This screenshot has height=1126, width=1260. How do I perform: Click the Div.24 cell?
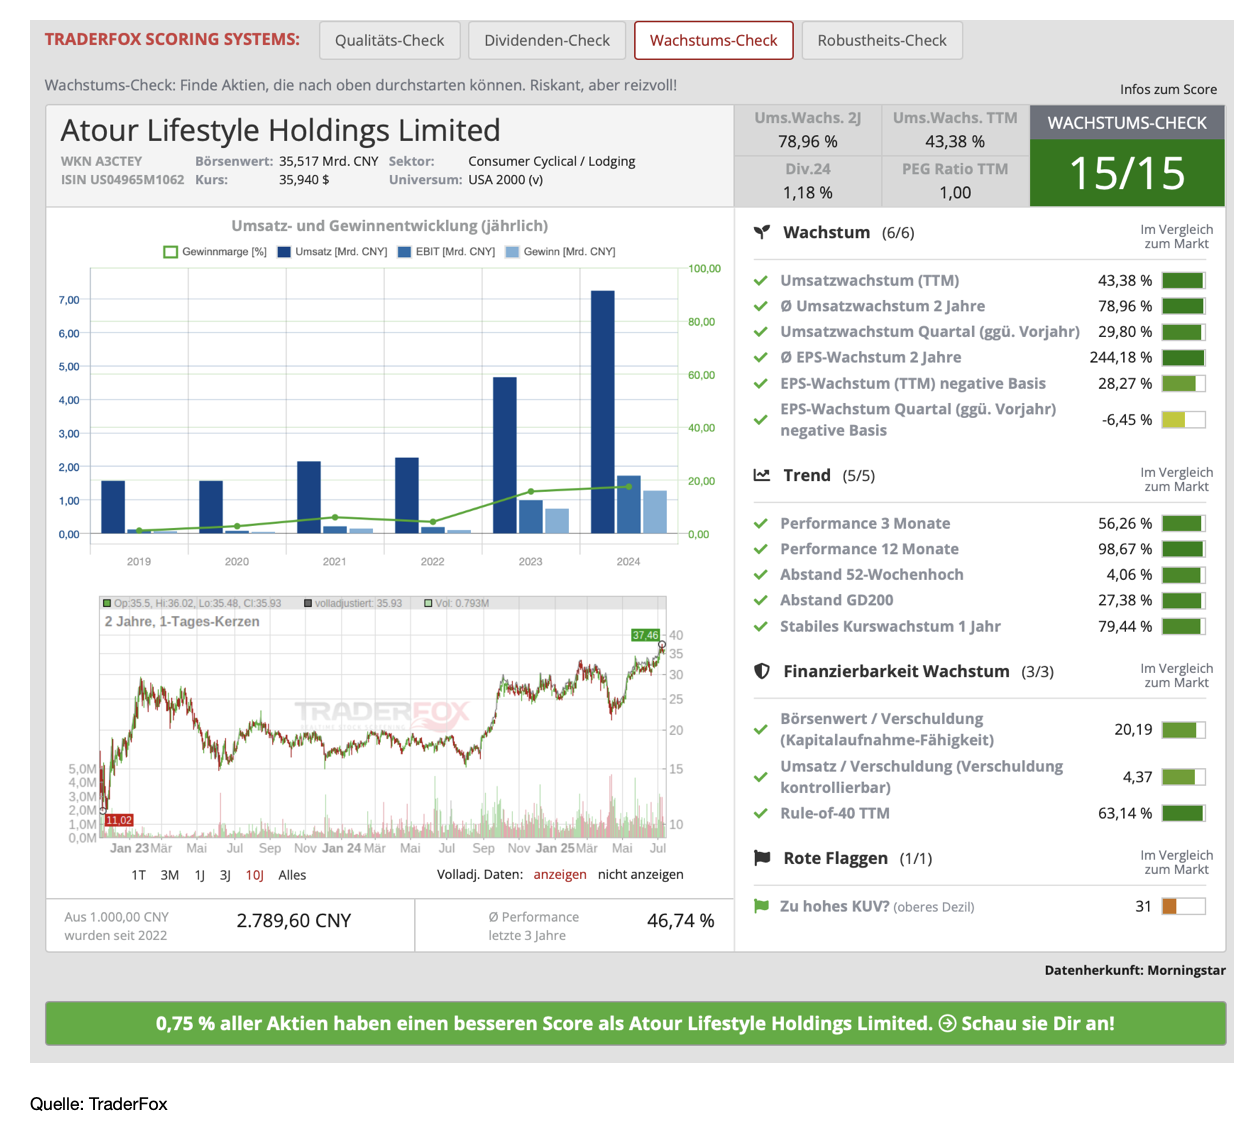pos(808,181)
